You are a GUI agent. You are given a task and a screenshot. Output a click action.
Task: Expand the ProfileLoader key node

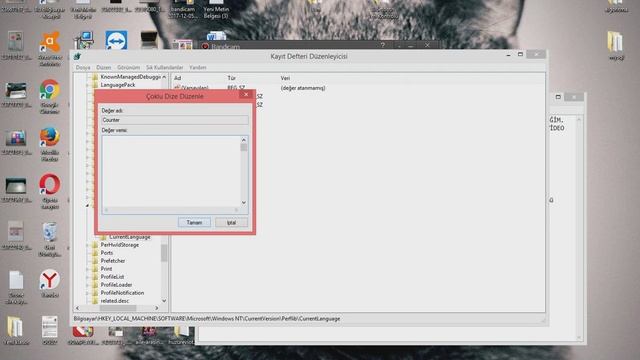click(x=88, y=285)
